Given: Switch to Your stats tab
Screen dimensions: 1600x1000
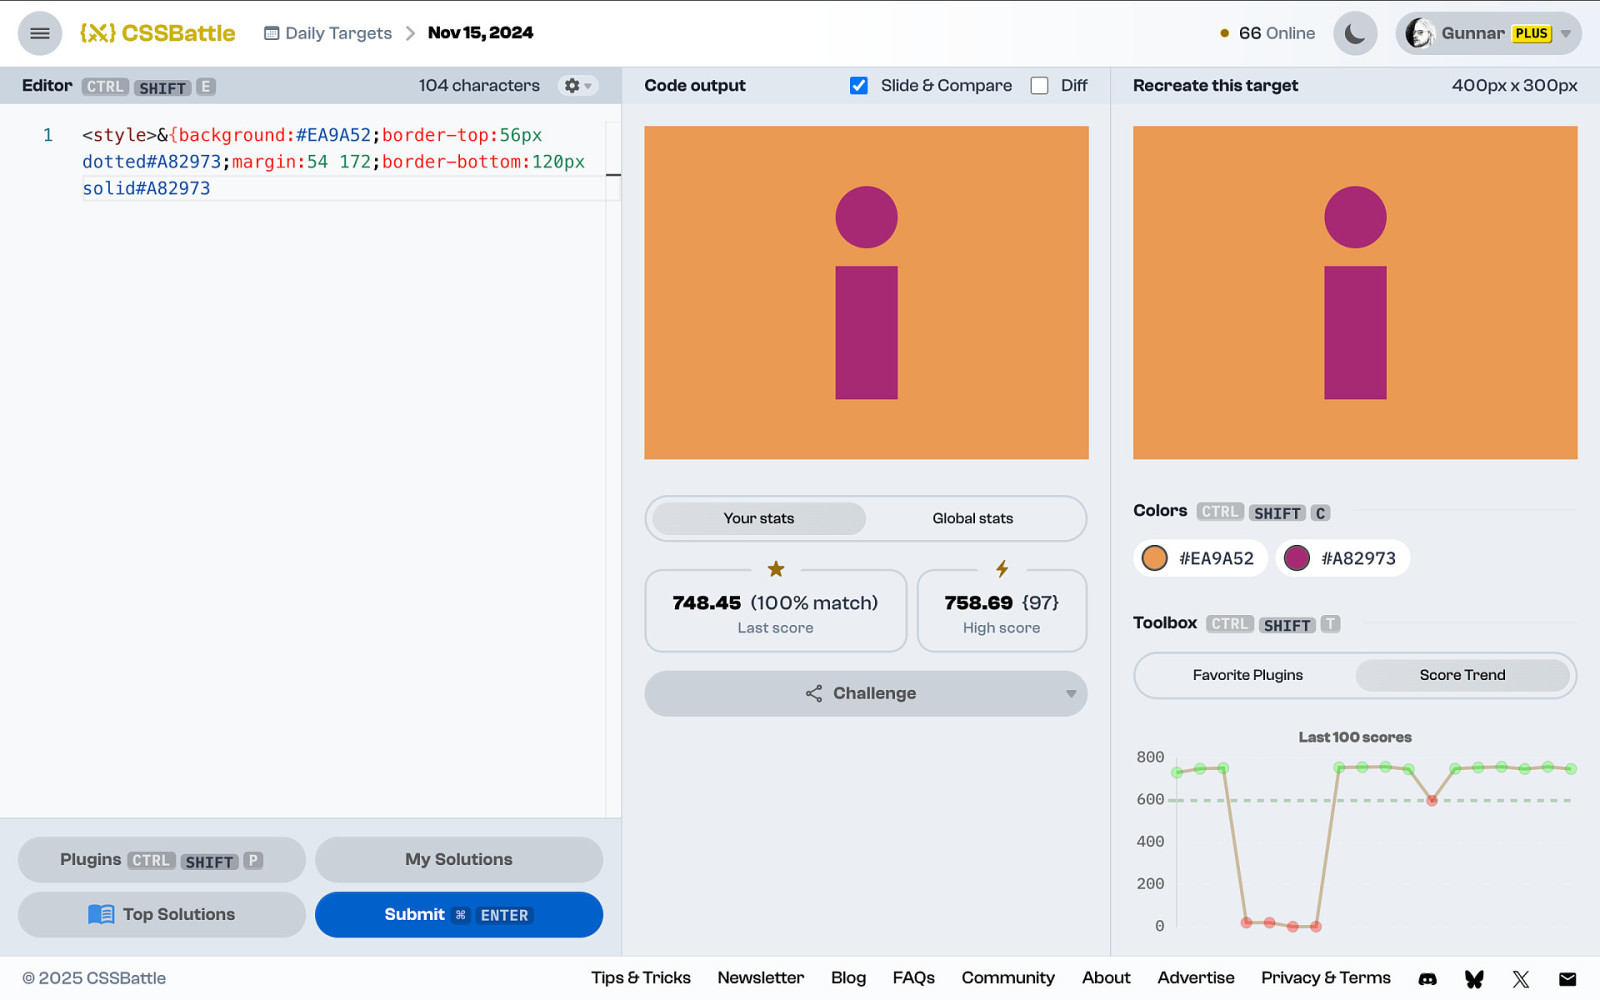Looking at the screenshot, I should click(759, 518).
